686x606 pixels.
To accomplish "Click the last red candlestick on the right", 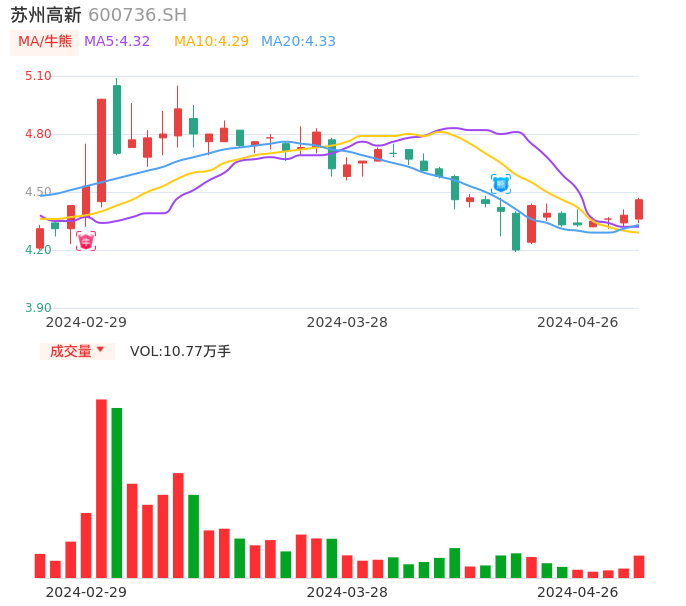I will click(639, 209).
